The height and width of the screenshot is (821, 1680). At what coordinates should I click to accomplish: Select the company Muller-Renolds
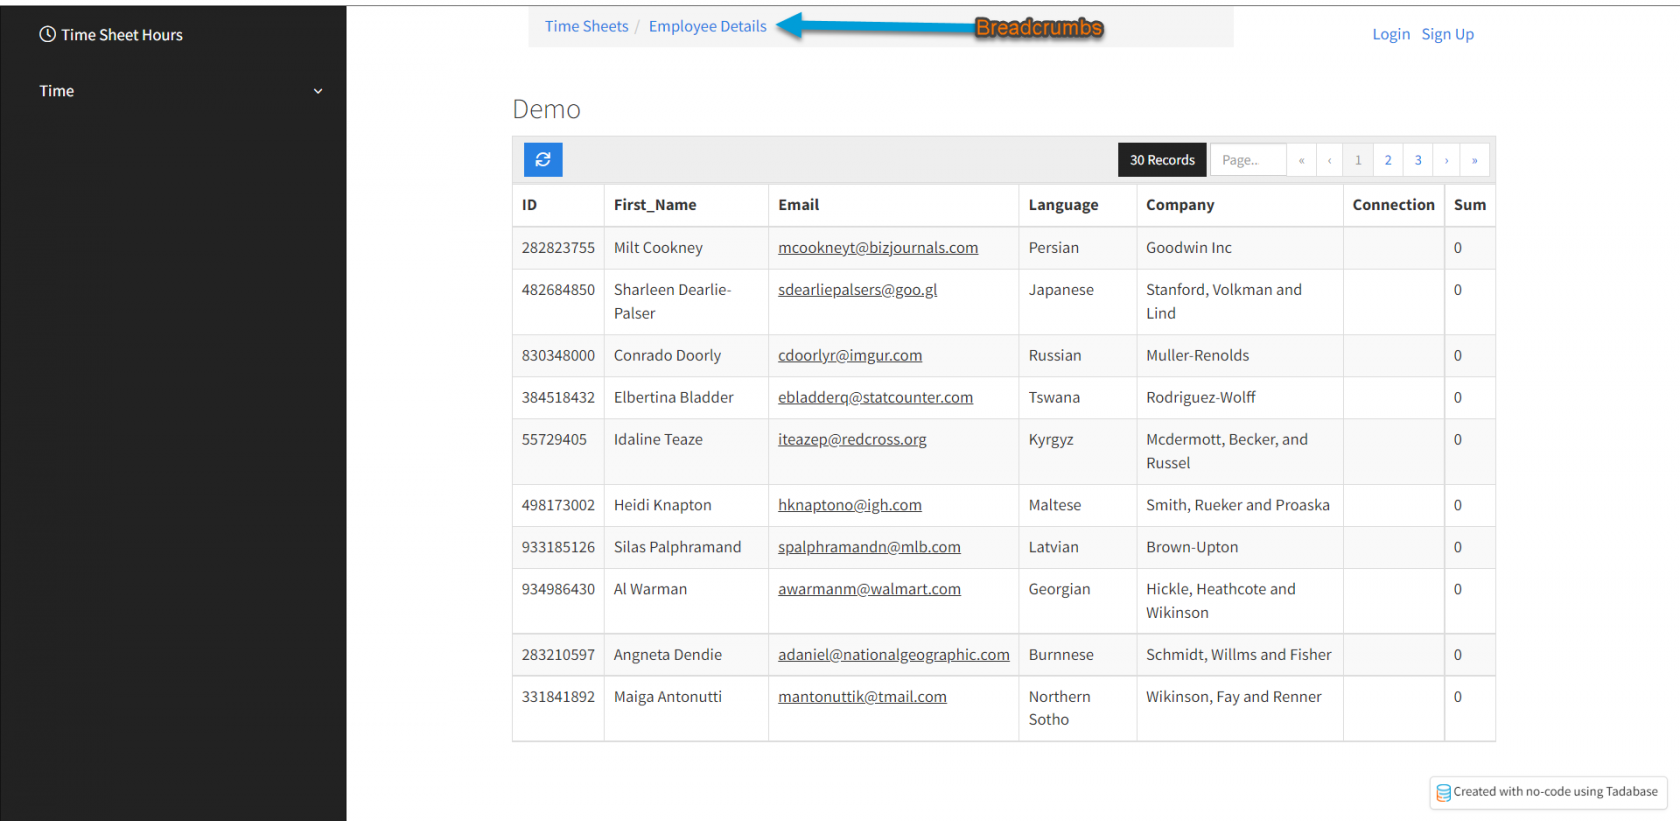(x=1197, y=356)
